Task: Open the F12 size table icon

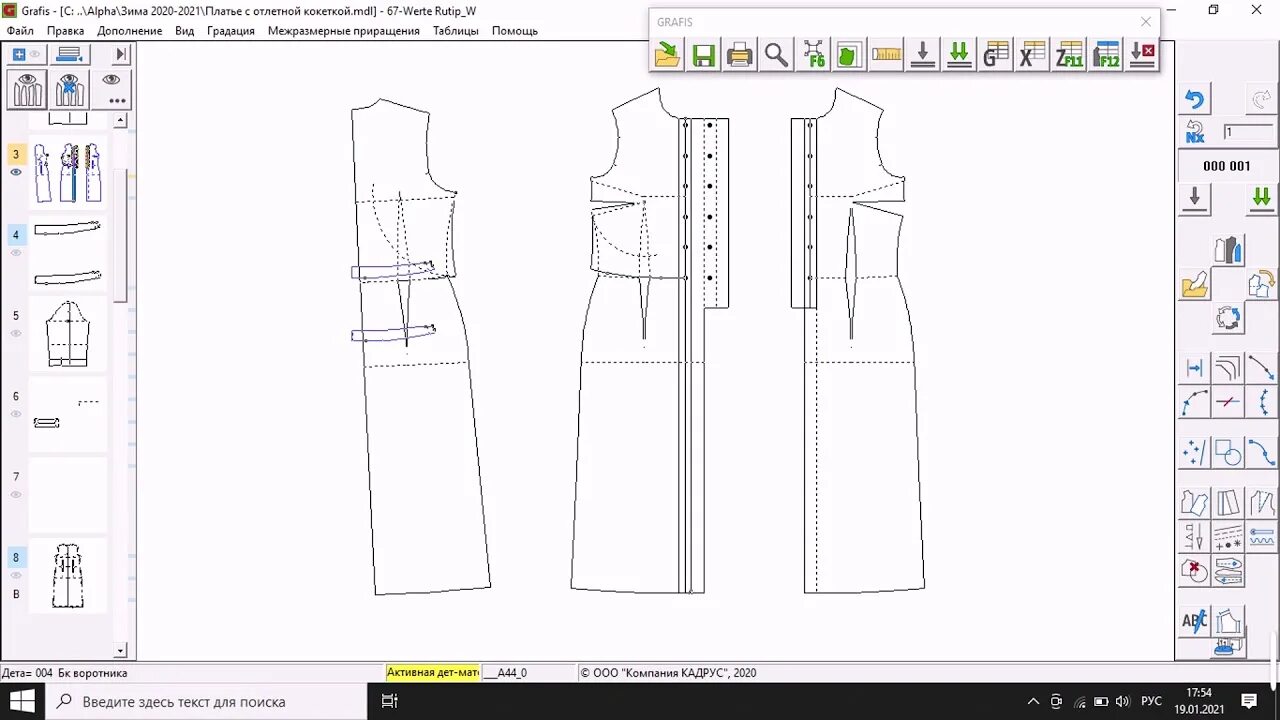Action: (x=1105, y=55)
